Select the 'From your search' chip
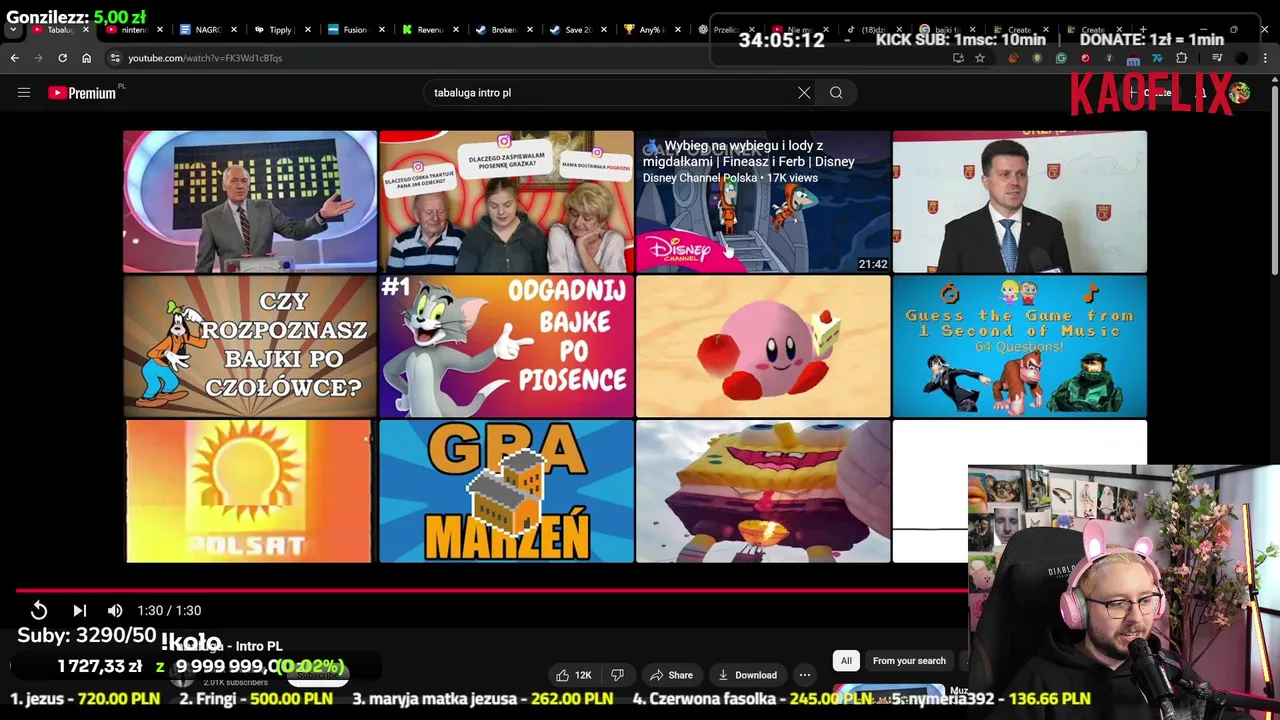 (x=909, y=661)
